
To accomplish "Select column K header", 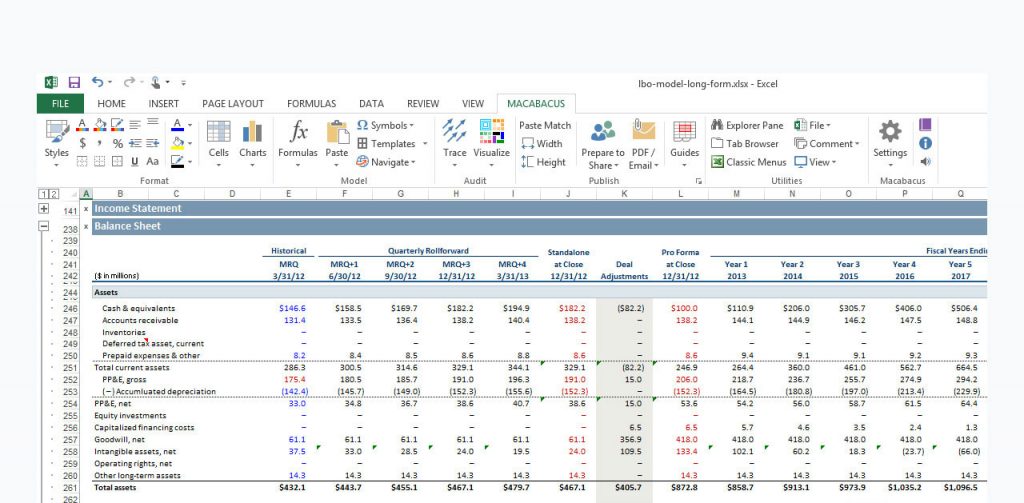I will tap(624, 194).
